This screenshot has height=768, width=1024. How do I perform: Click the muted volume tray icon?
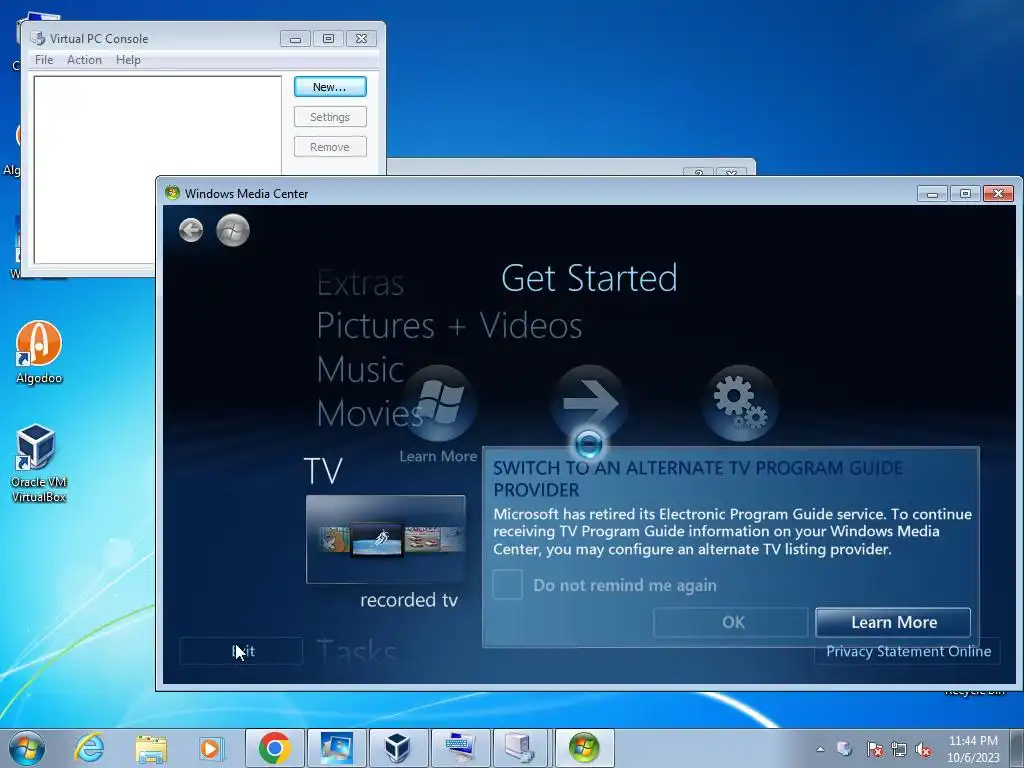(x=923, y=749)
